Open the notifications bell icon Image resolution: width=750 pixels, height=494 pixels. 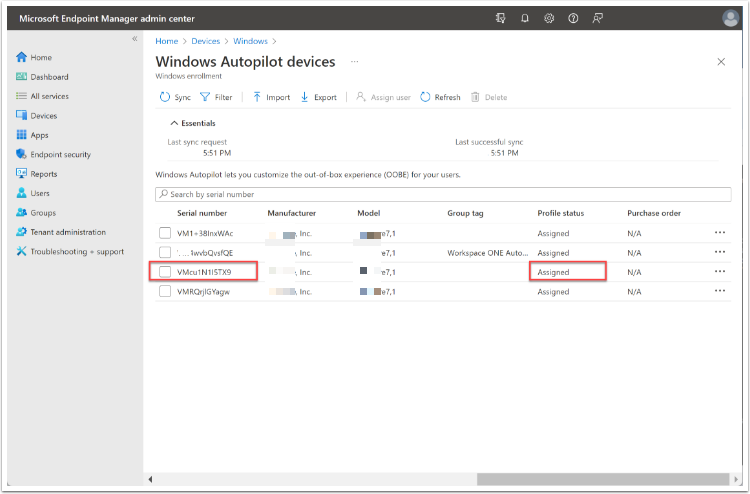(x=525, y=18)
